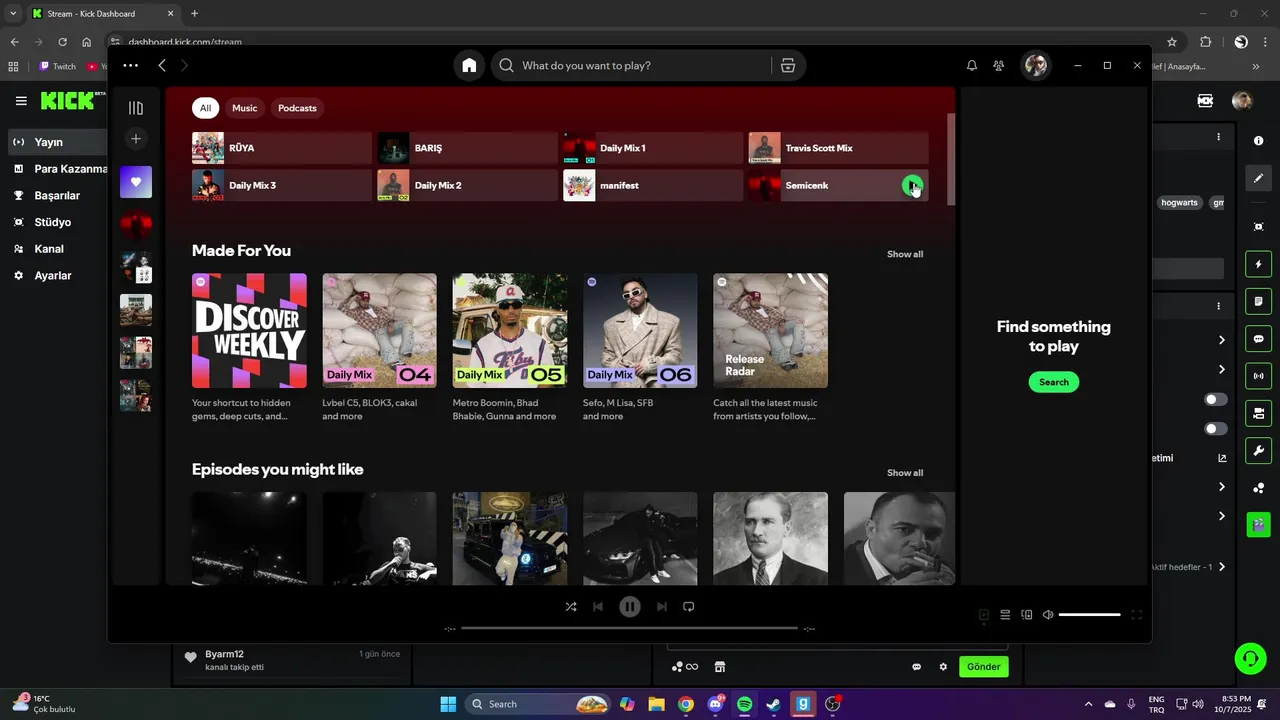Viewport: 1280px width, 720px height.
Task: Open Friend Activity icon in Spotify
Action: click(998, 65)
